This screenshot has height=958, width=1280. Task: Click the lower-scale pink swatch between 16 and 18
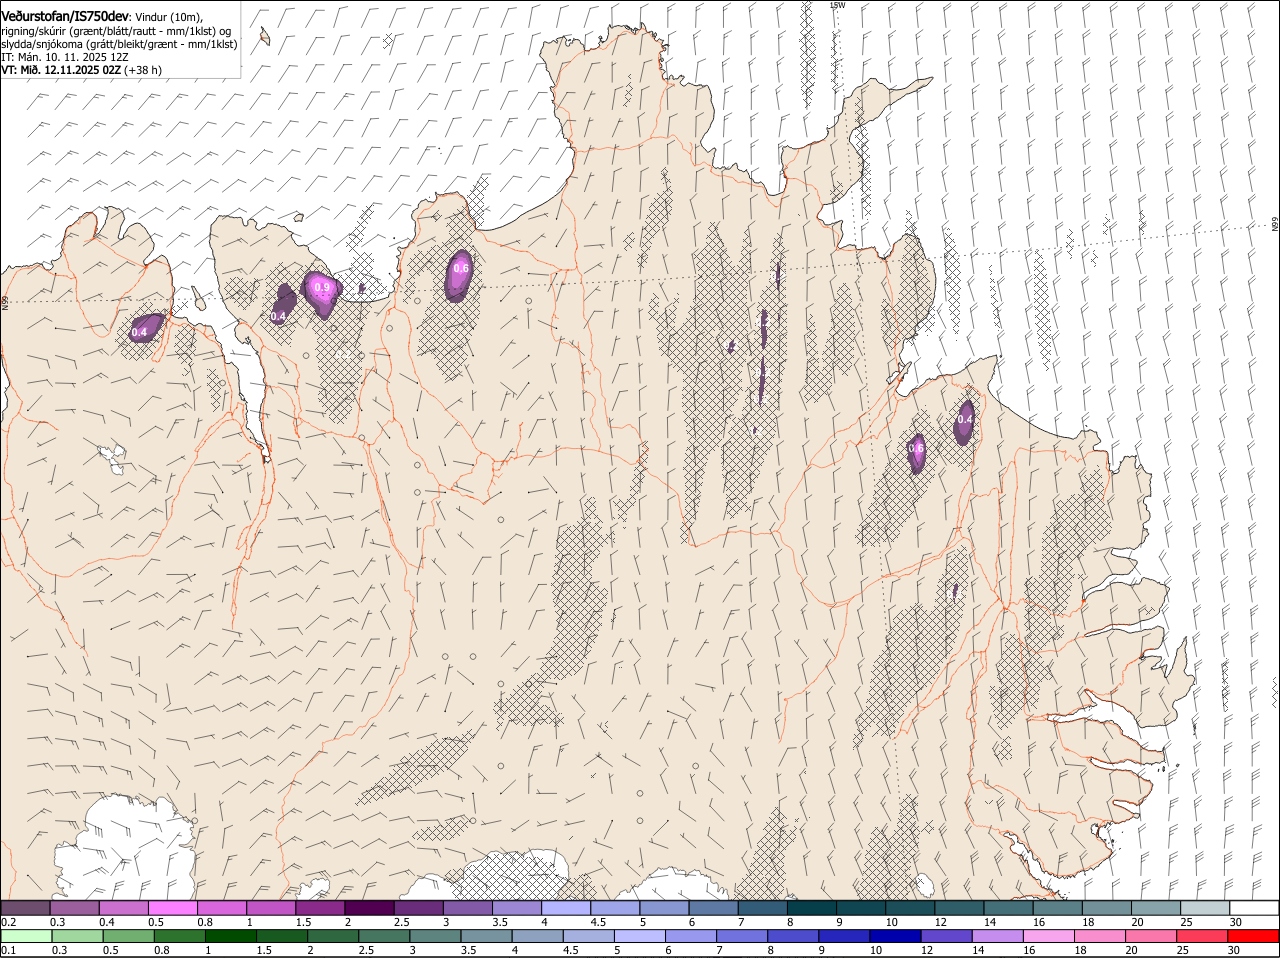point(1049,936)
